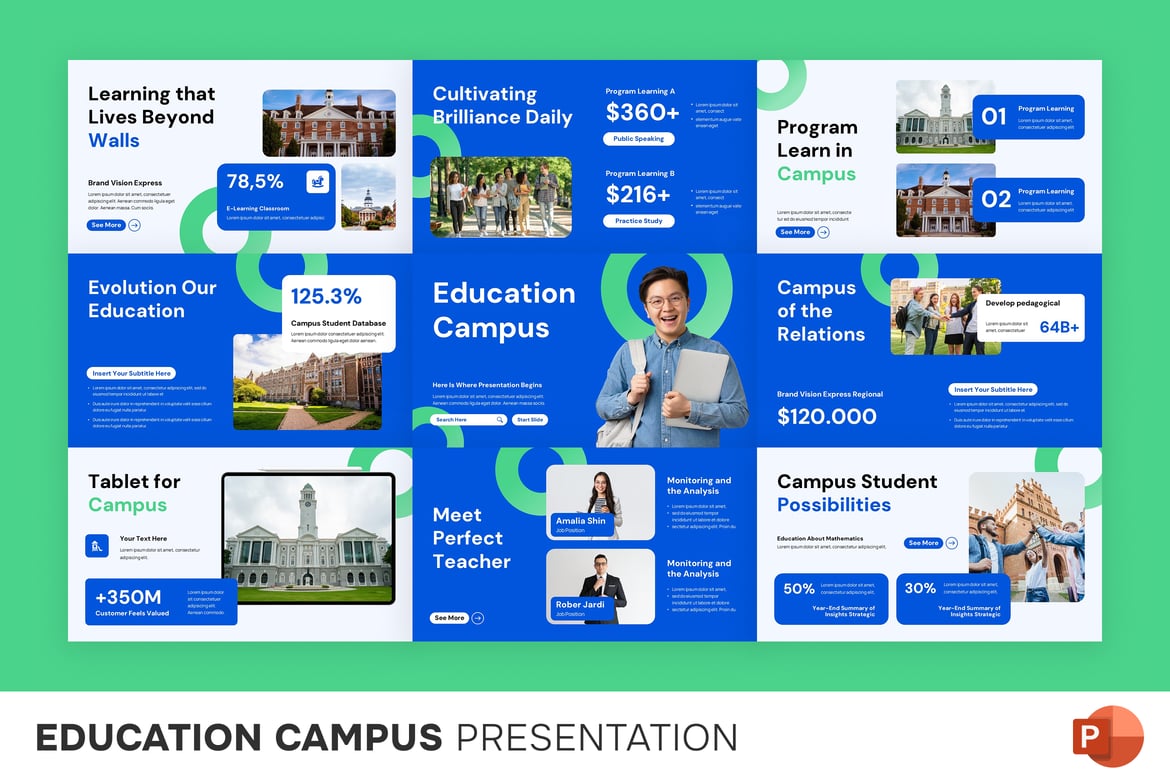Click See More under Brand Vision Express
Screen dimensions: 1170x780
click(106, 225)
